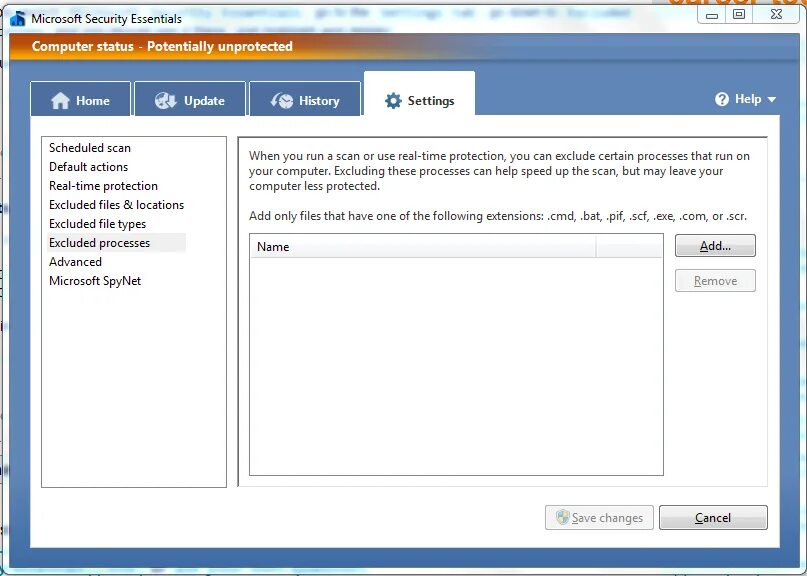The width and height of the screenshot is (807, 576).
Task: Open Real-time protection settings
Action: 103,186
